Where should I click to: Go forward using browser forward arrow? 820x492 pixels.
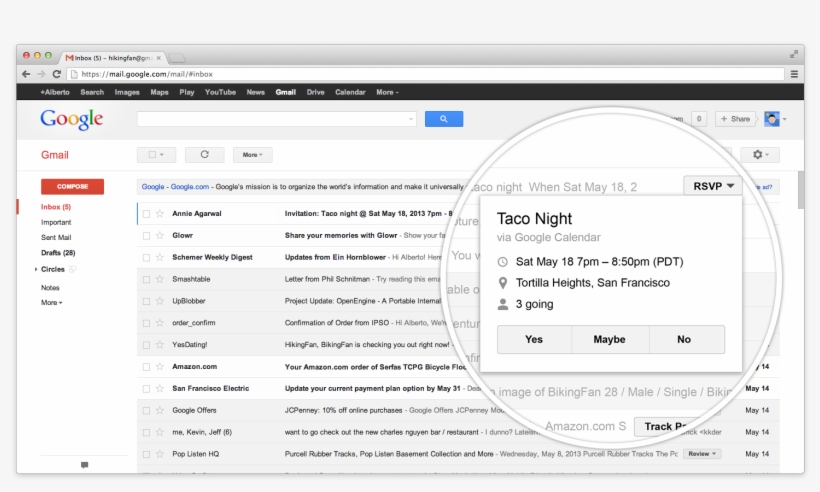(x=41, y=74)
